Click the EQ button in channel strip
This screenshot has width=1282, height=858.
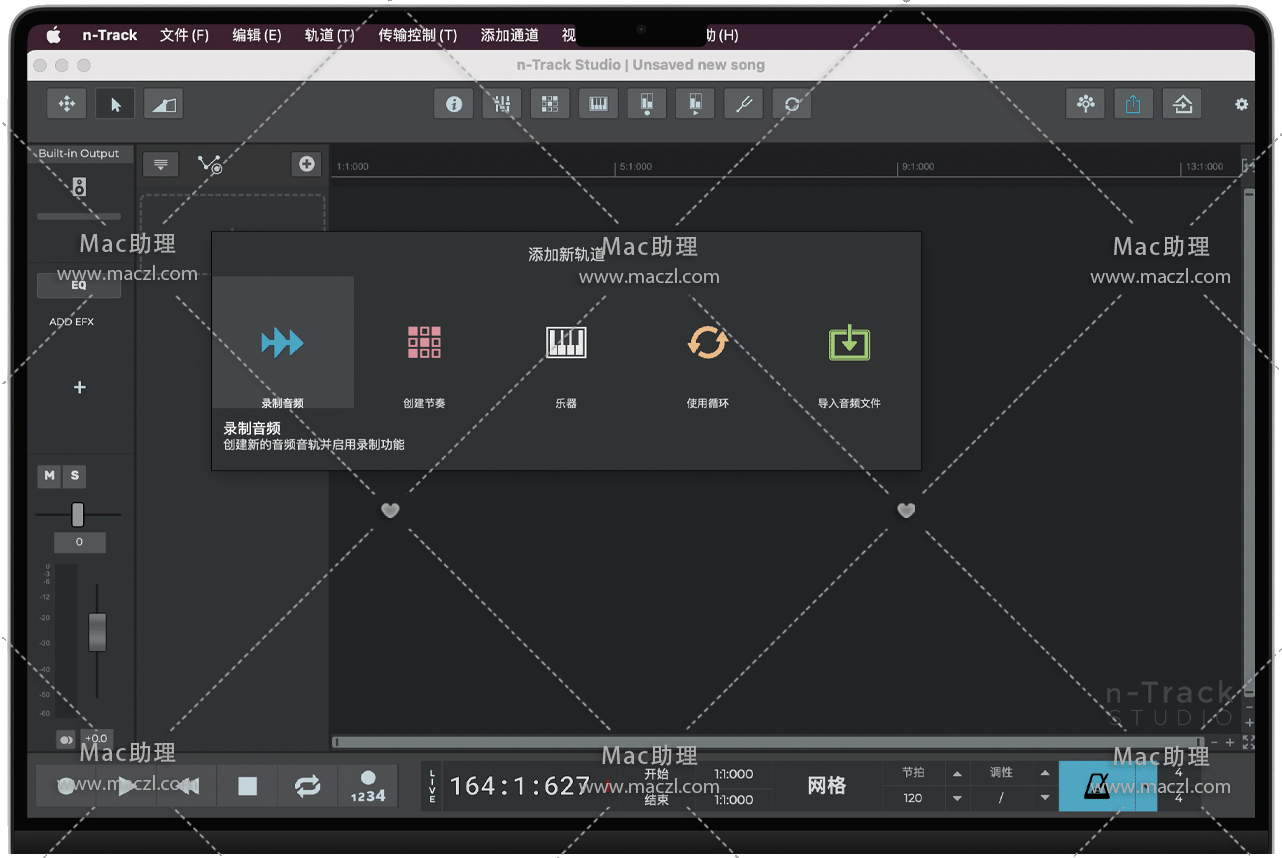coord(78,285)
